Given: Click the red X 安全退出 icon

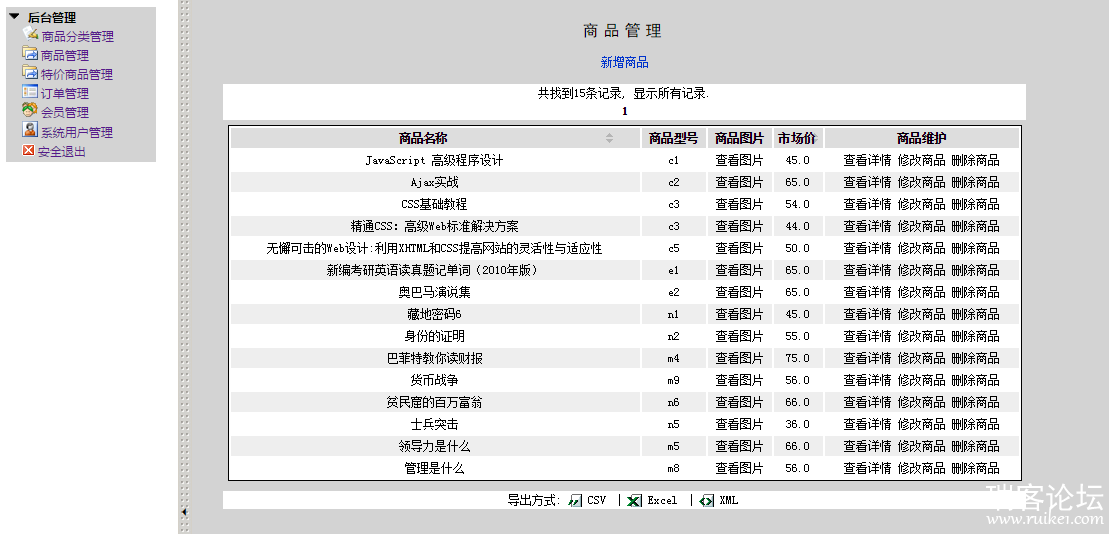Looking at the screenshot, I should [28, 150].
